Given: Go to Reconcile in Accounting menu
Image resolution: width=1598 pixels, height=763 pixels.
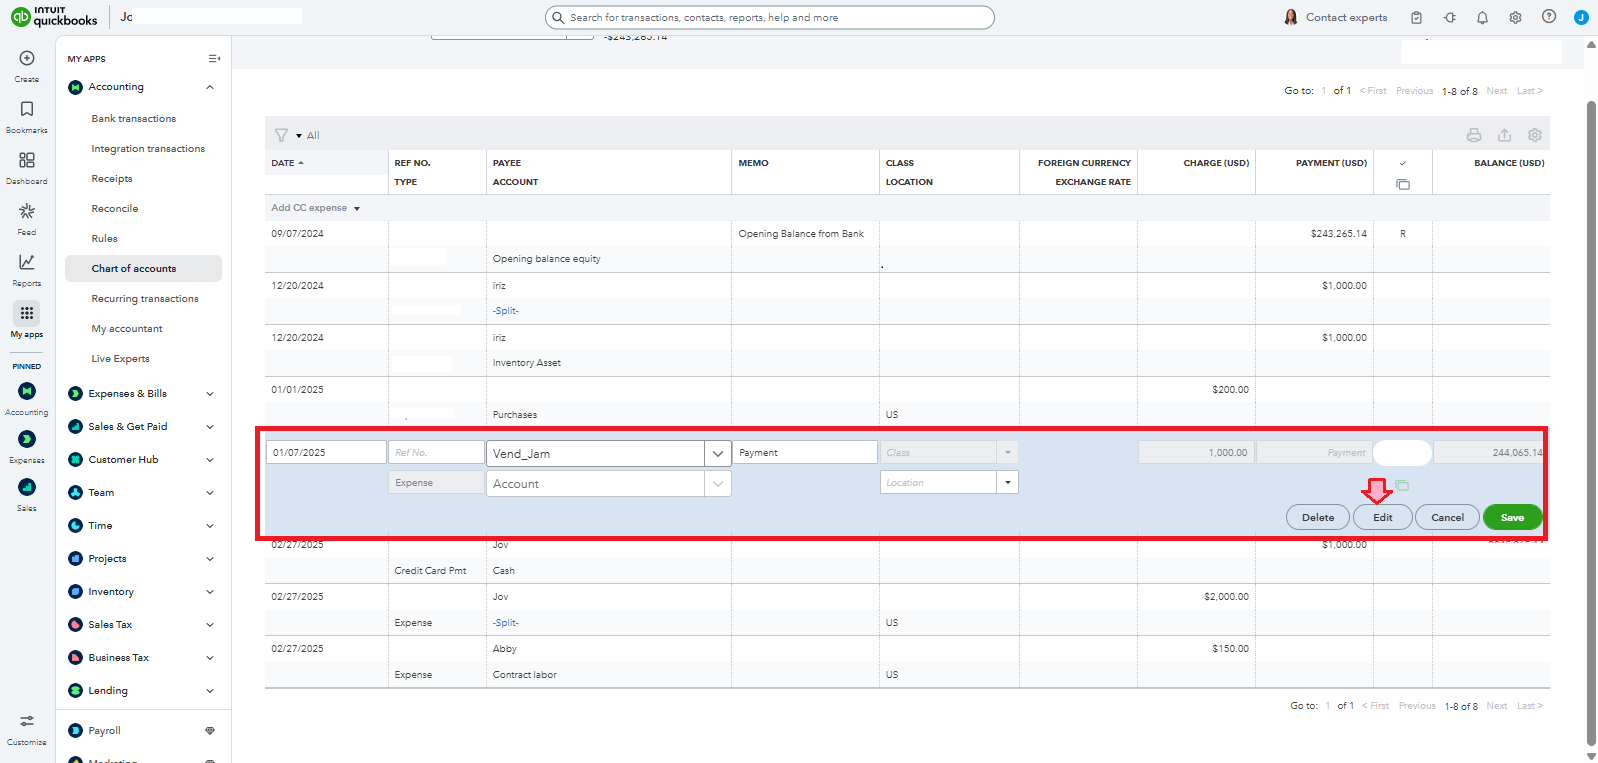Looking at the screenshot, I should 115,209.
